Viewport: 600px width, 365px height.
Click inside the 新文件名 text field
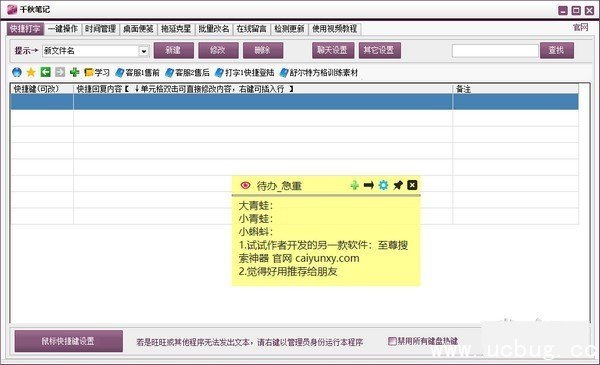[x=90, y=51]
